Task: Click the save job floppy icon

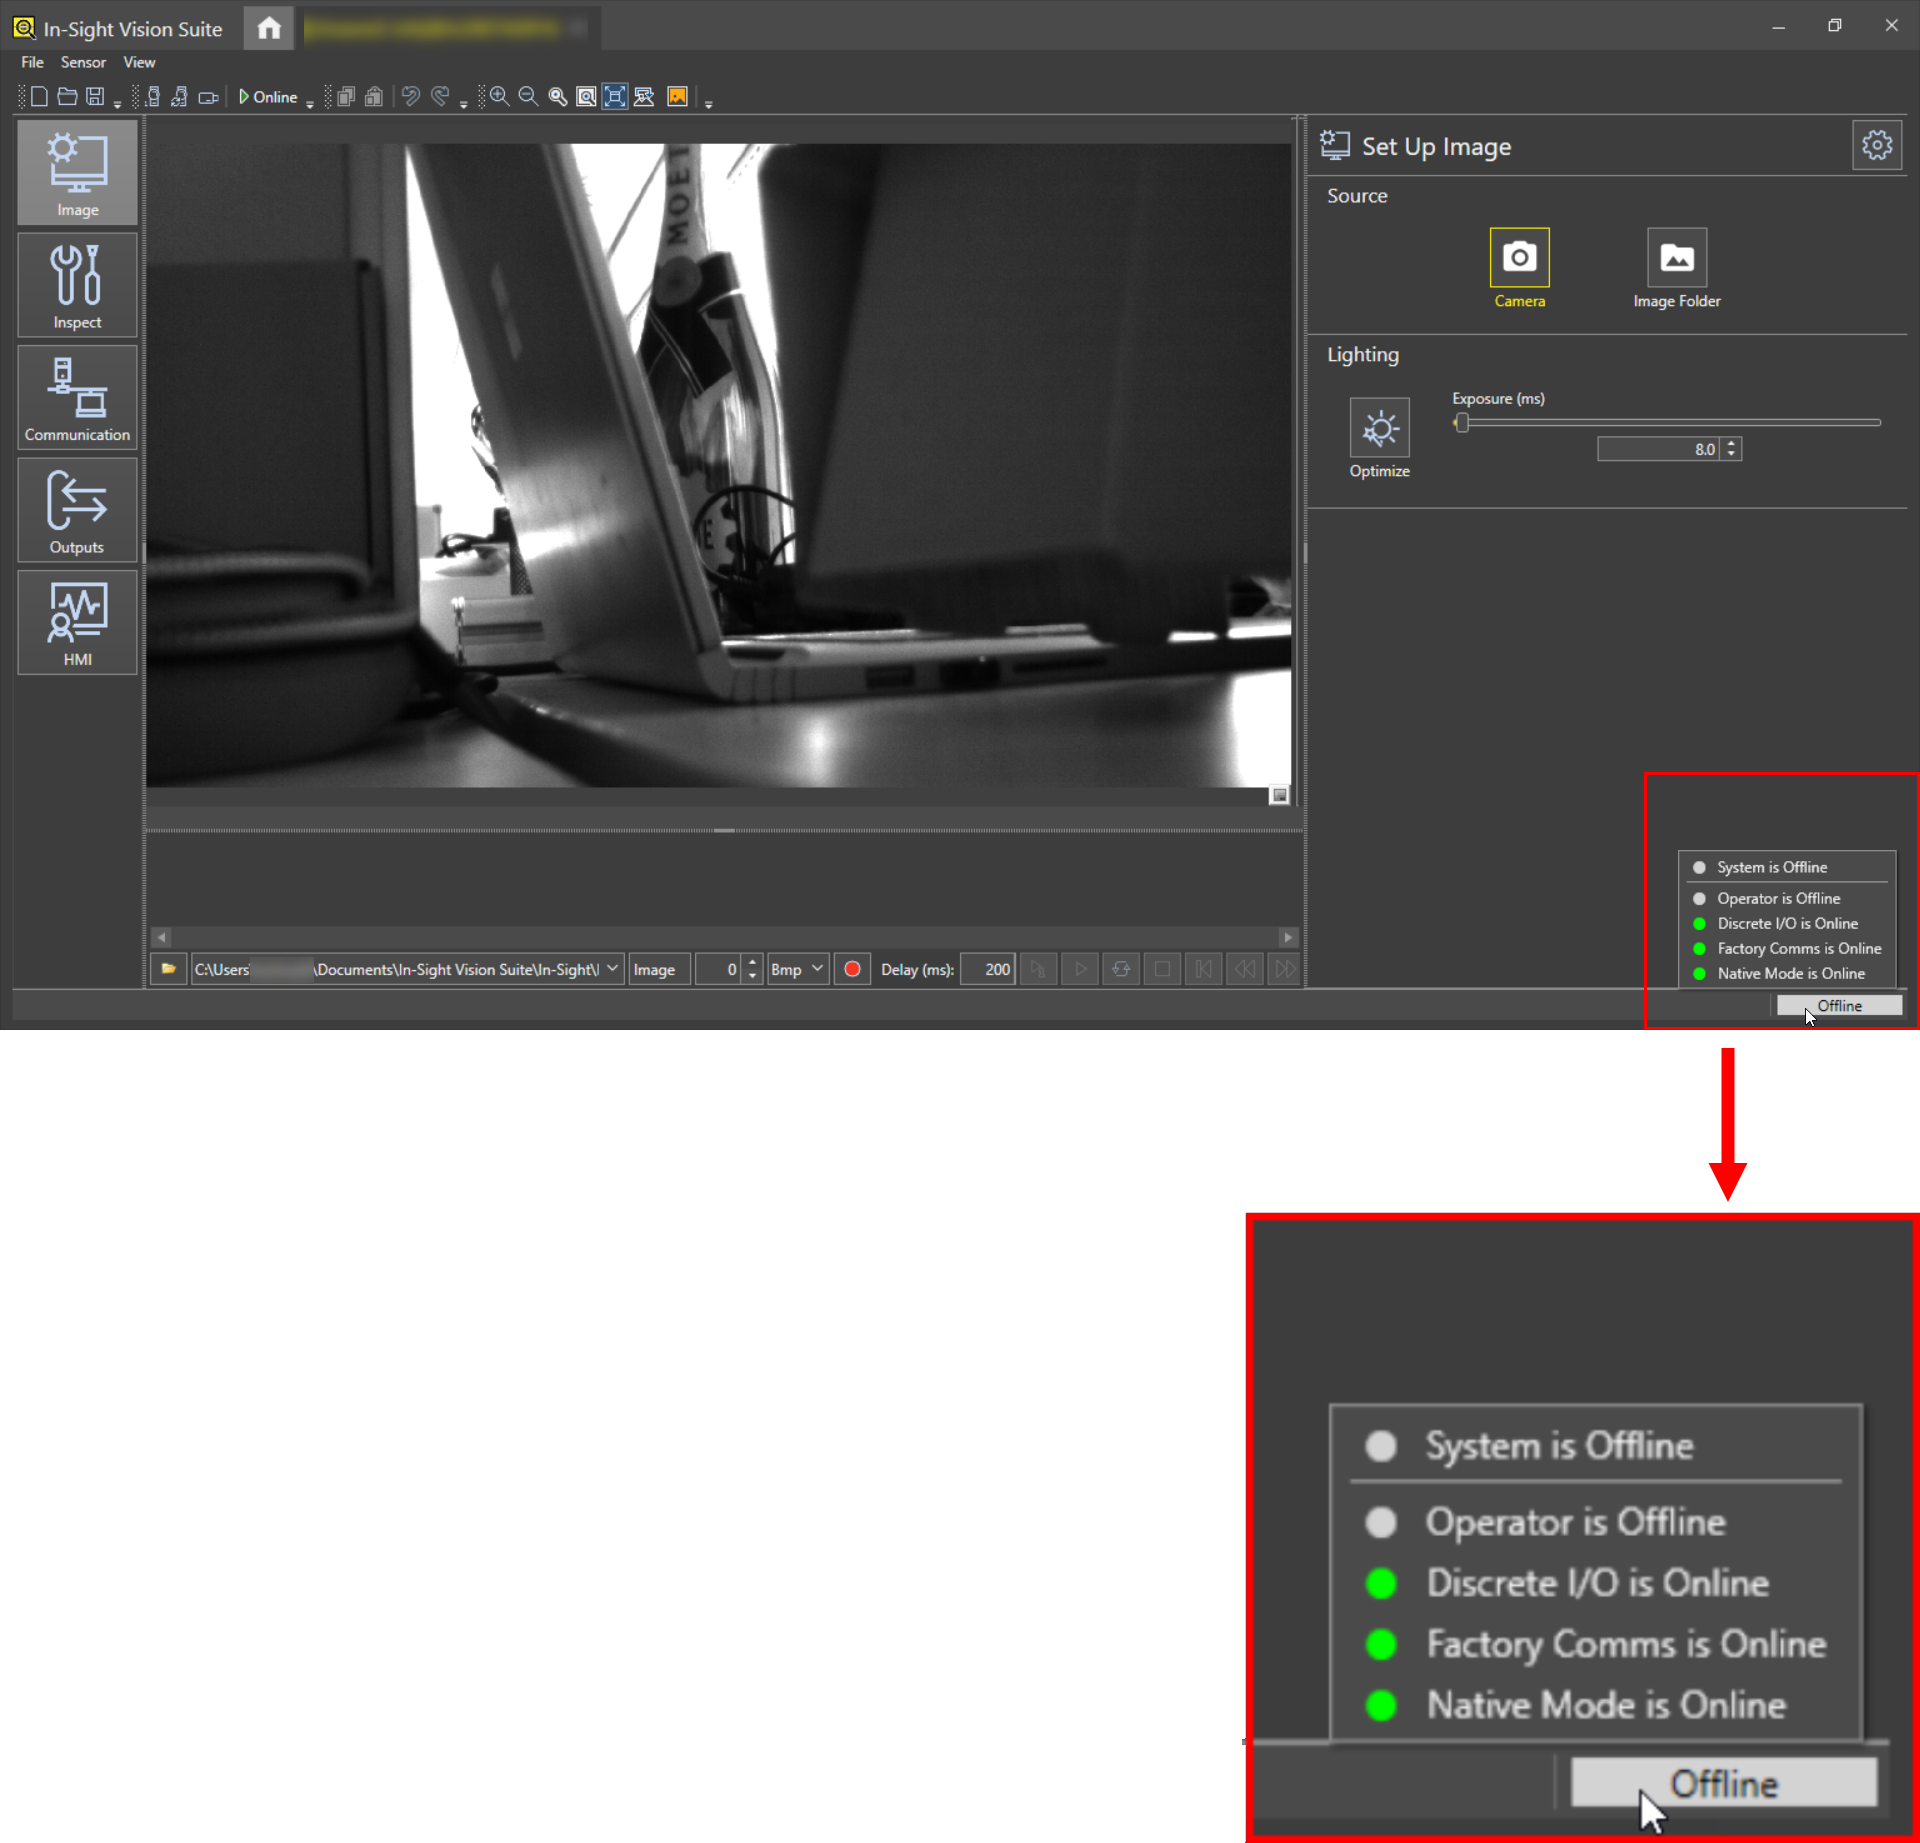Action: click(x=95, y=97)
